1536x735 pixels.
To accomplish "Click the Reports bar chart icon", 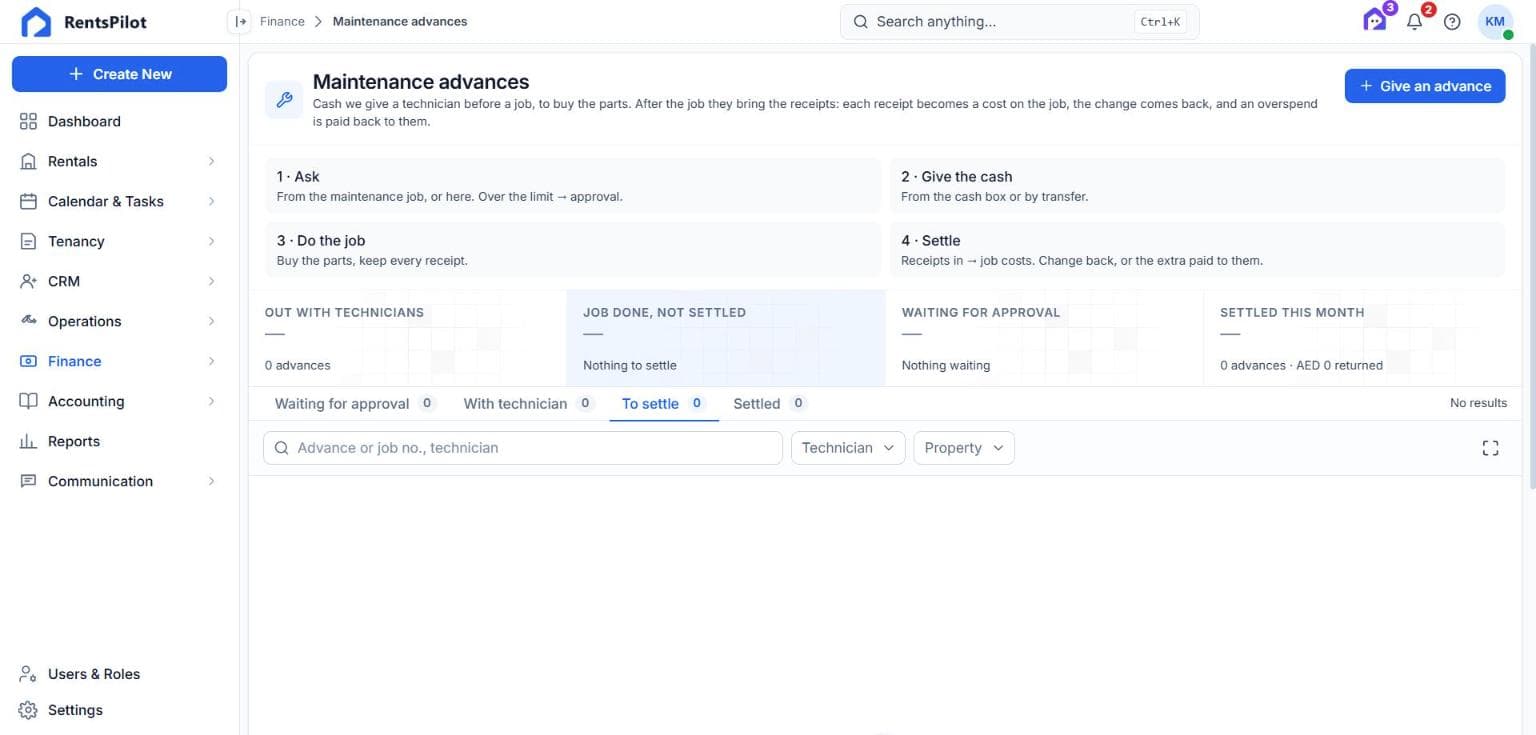I will (x=28, y=441).
